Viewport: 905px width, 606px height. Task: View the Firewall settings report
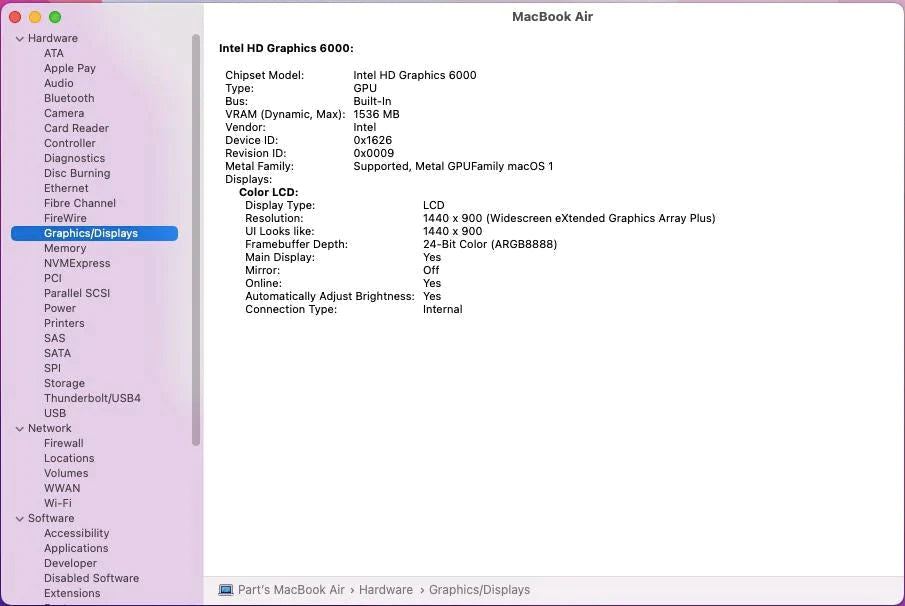point(63,443)
